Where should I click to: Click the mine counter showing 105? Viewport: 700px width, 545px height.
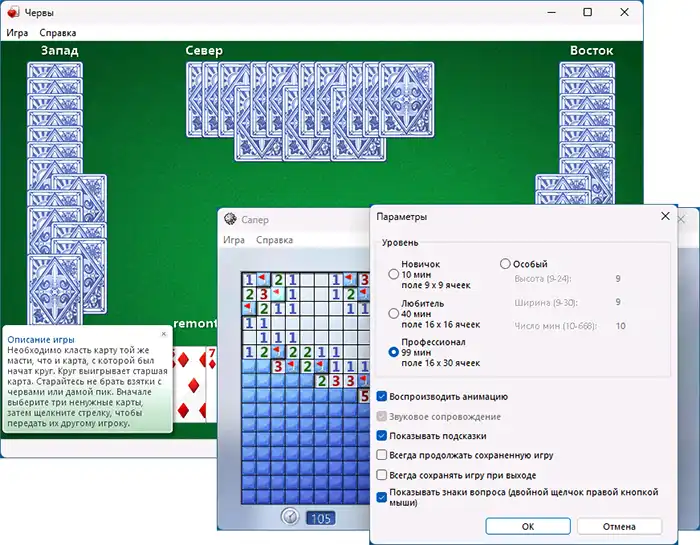321,518
